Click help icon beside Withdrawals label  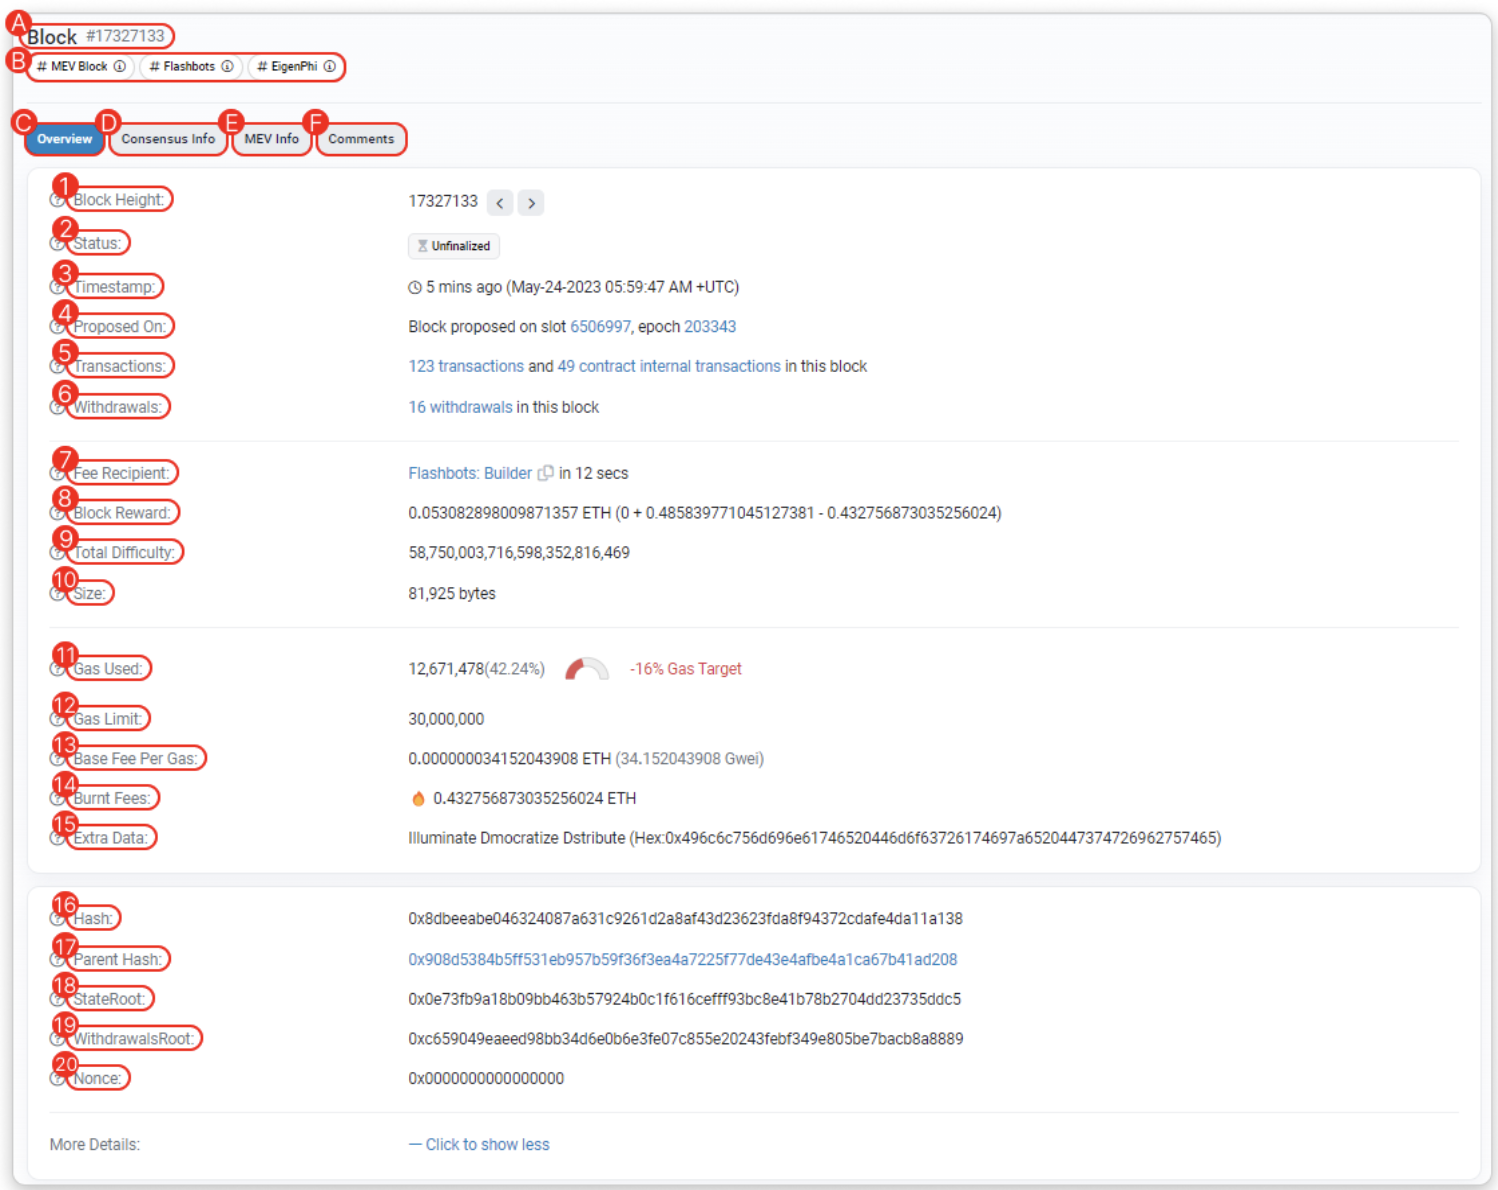[x=57, y=407]
